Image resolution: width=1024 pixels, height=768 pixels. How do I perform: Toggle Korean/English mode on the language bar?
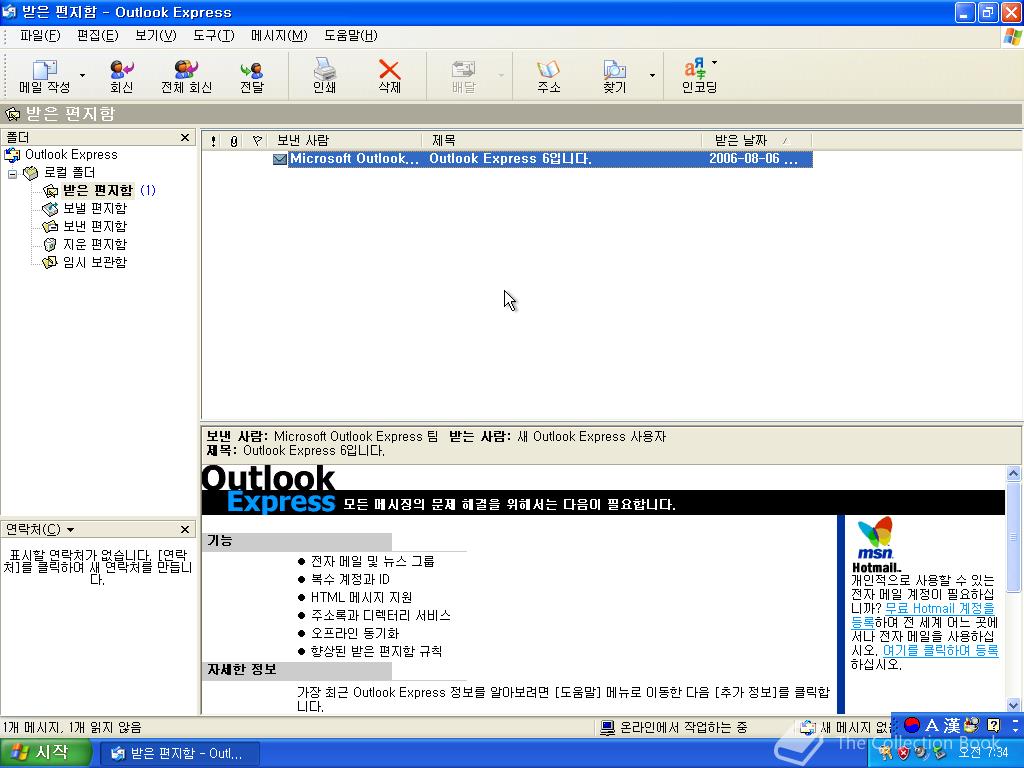click(x=932, y=725)
